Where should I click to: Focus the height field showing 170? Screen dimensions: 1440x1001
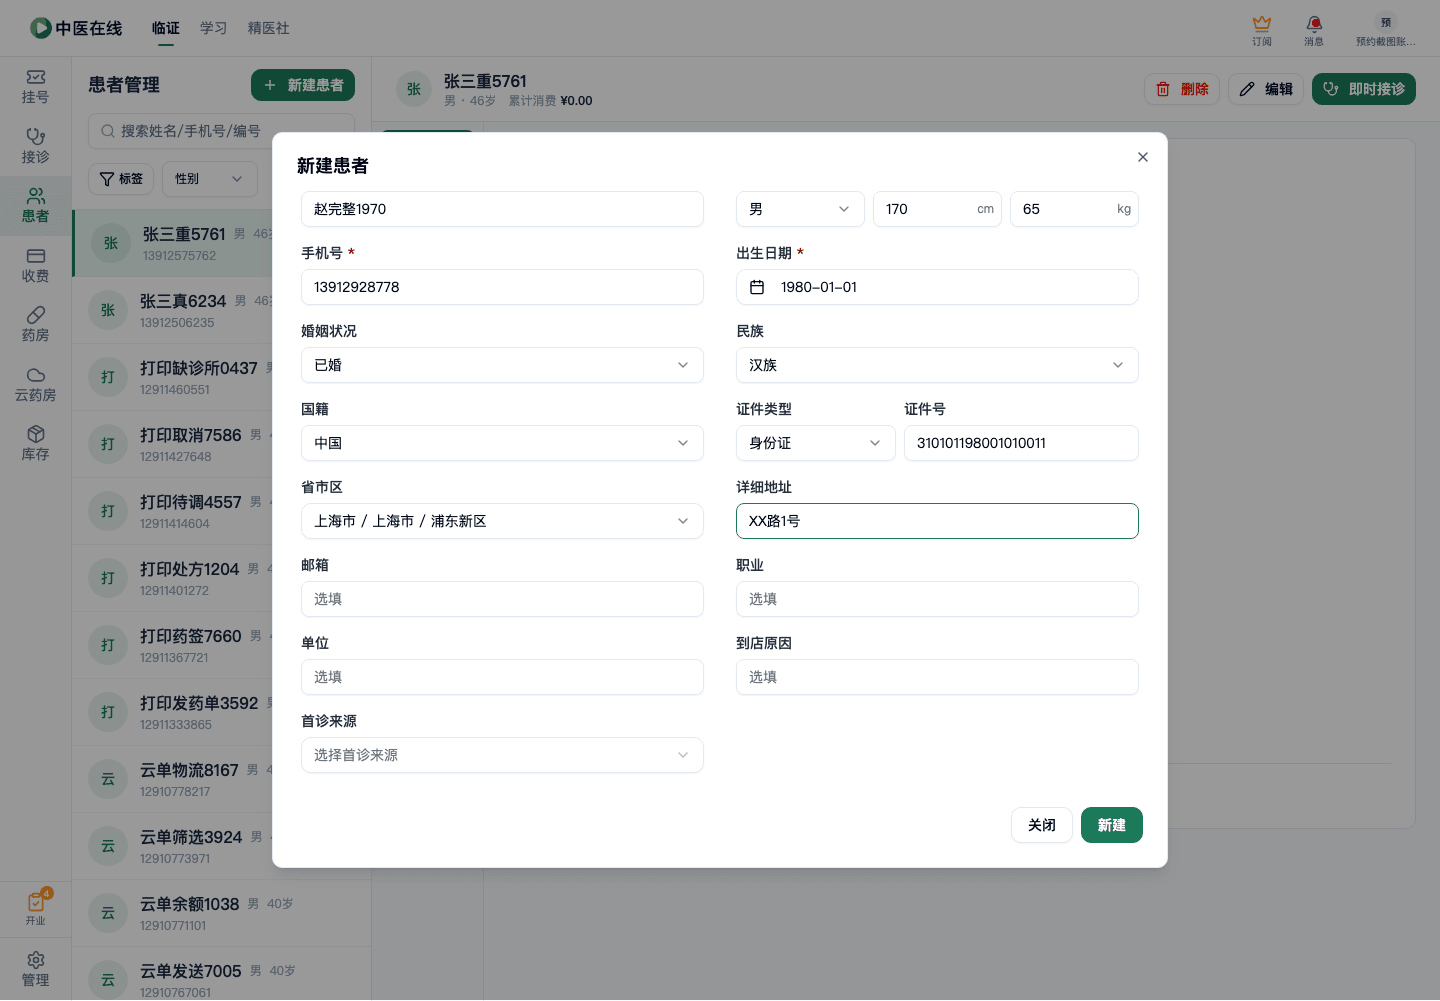click(937, 209)
